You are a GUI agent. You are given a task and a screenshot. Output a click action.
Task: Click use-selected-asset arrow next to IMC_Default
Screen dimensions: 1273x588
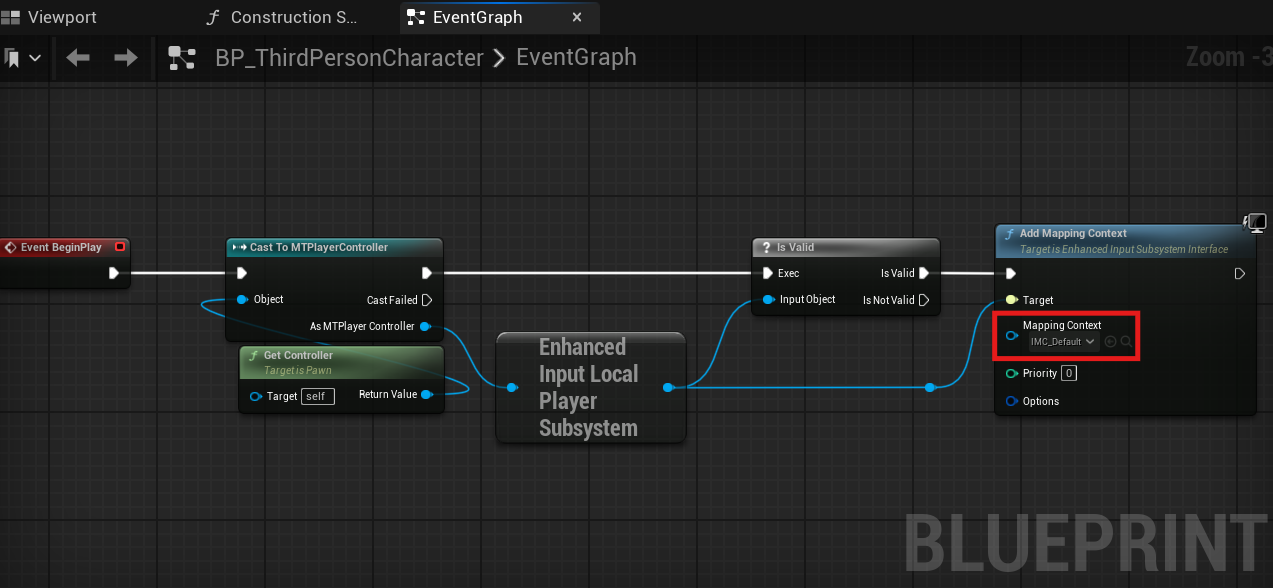coord(1110,342)
